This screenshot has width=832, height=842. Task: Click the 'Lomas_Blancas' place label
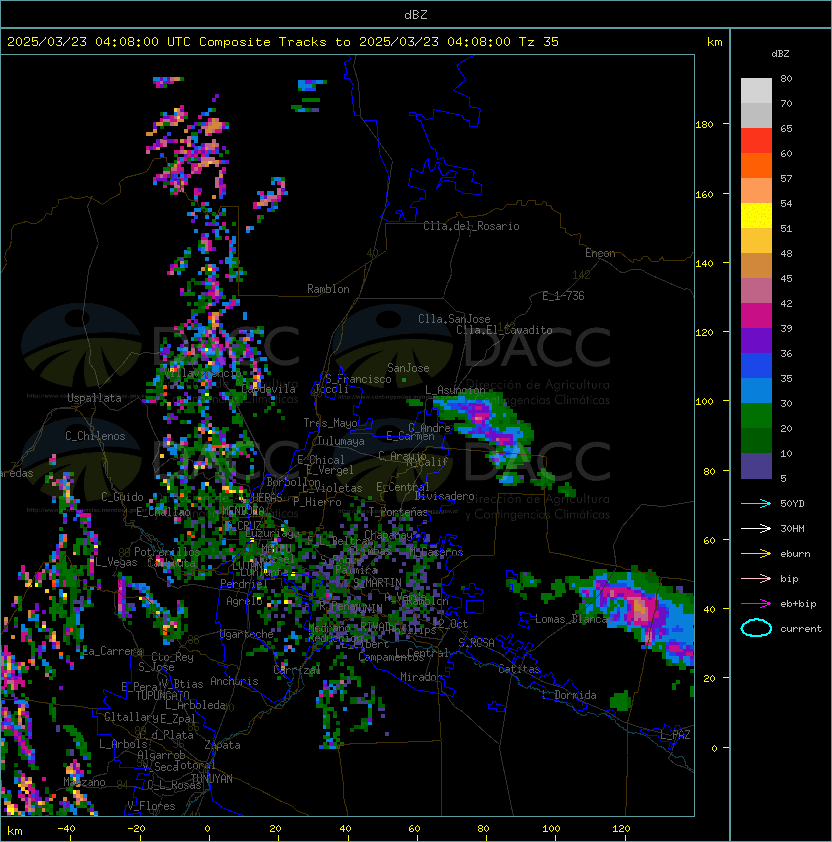coord(573,620)
